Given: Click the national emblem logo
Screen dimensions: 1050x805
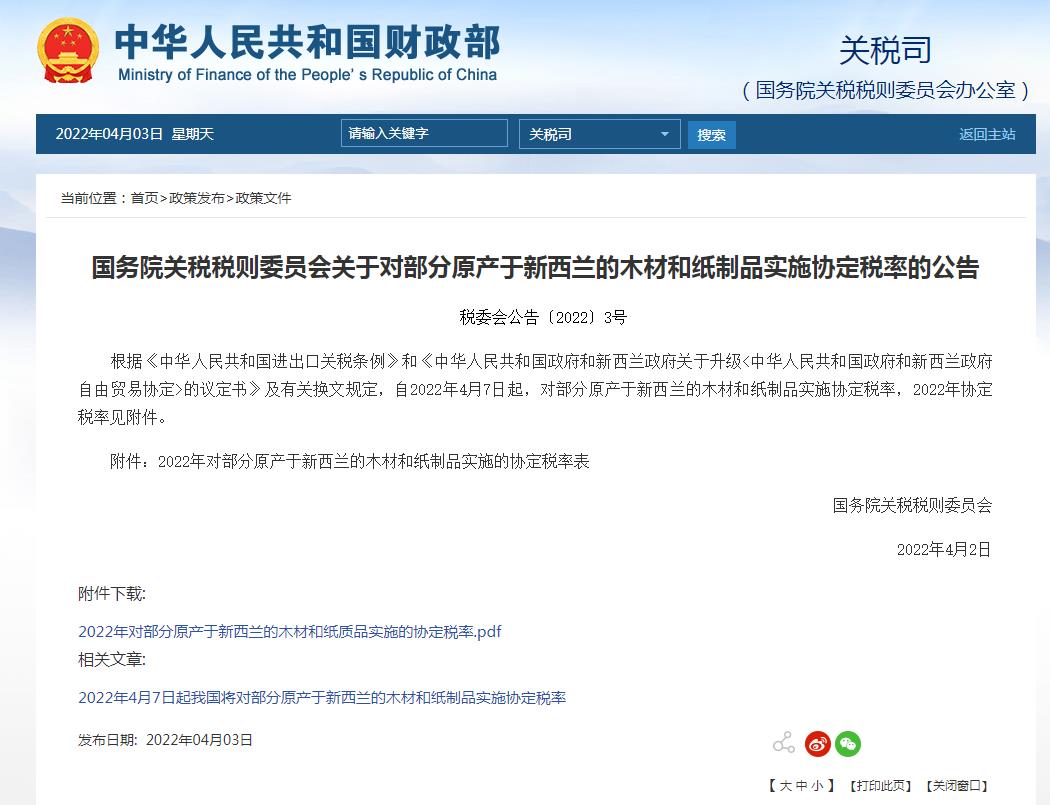Looking at the screenshot, I should tap(68, 51).
